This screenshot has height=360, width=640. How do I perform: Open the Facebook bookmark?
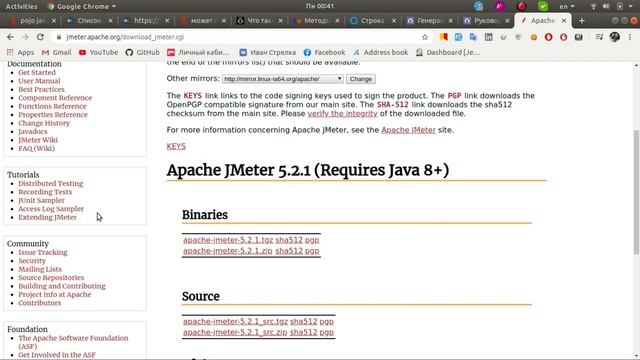click(x=324, y=52)
